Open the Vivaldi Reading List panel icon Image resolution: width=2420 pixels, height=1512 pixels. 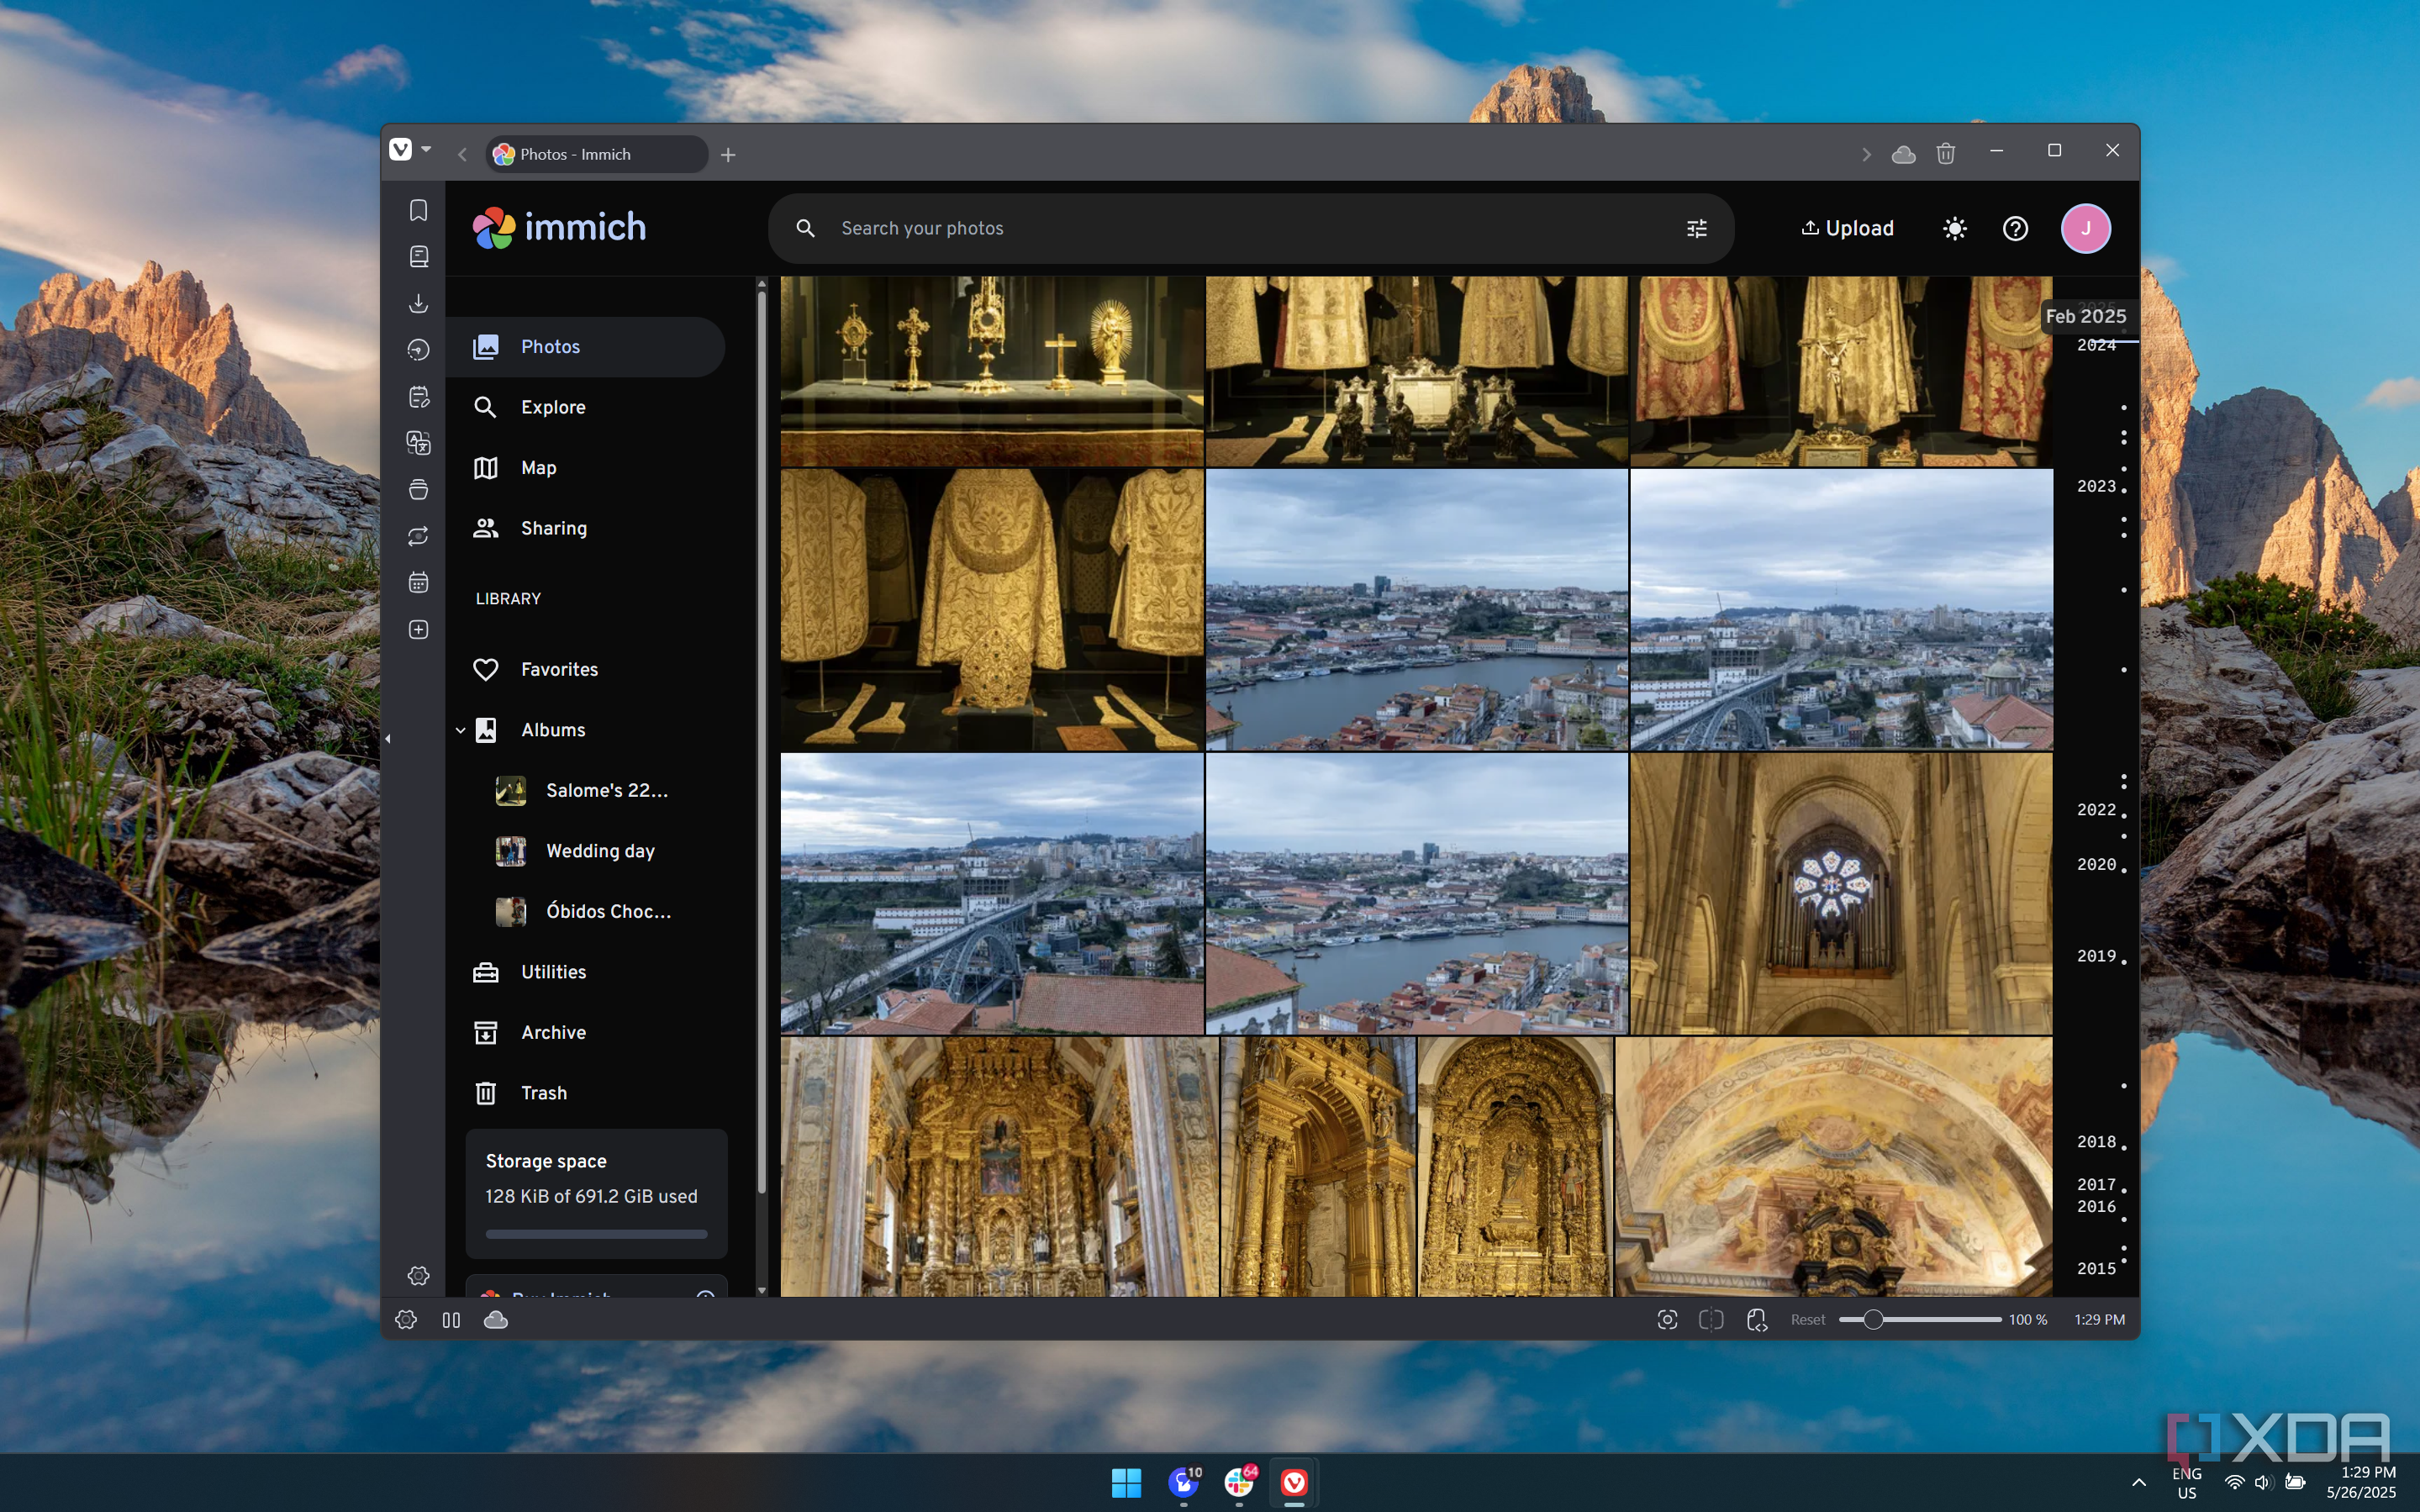tap(418, 257)
